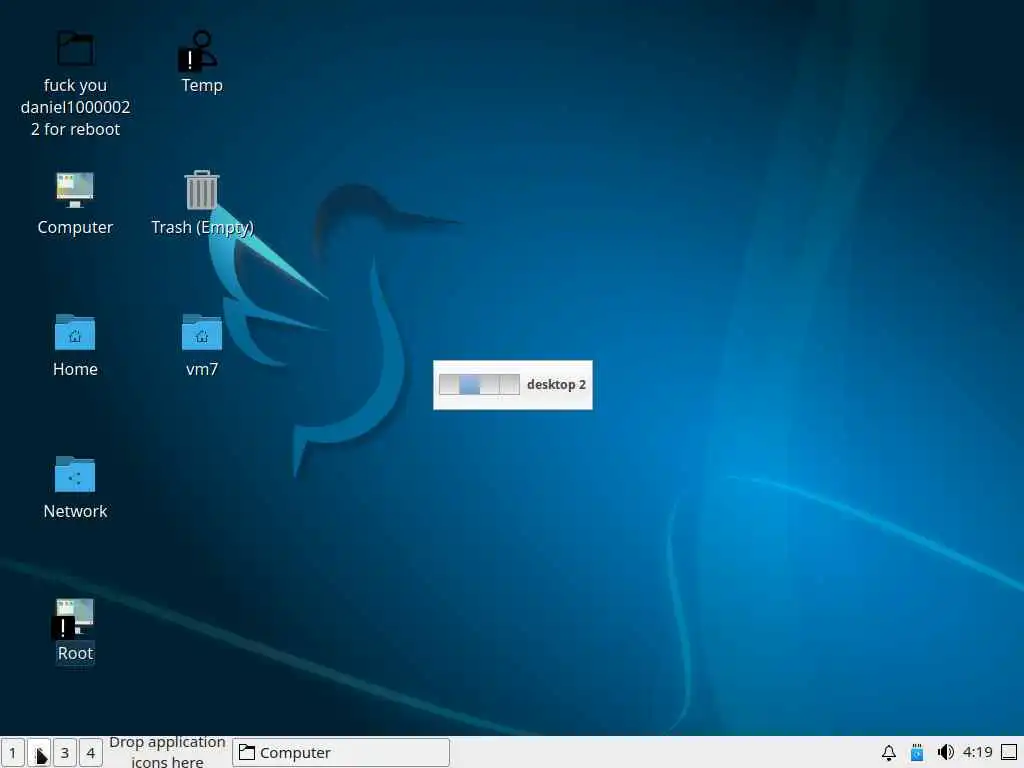Select the Network folder icon
Viewport: 1024px width, 768px height.
tap(75, 473)
